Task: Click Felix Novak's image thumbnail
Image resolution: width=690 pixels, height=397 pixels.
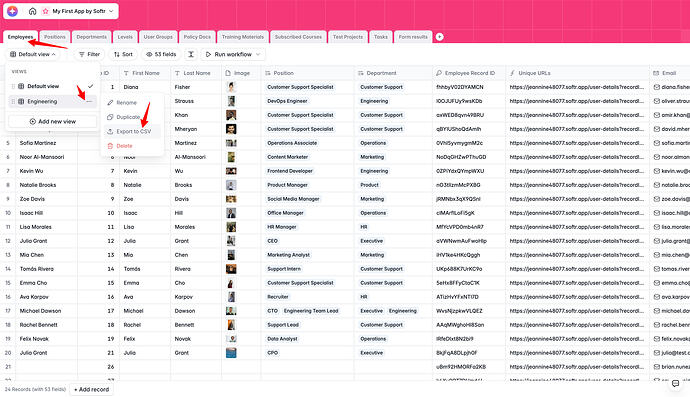Action: pyautogui.click(x=231, y=339)
